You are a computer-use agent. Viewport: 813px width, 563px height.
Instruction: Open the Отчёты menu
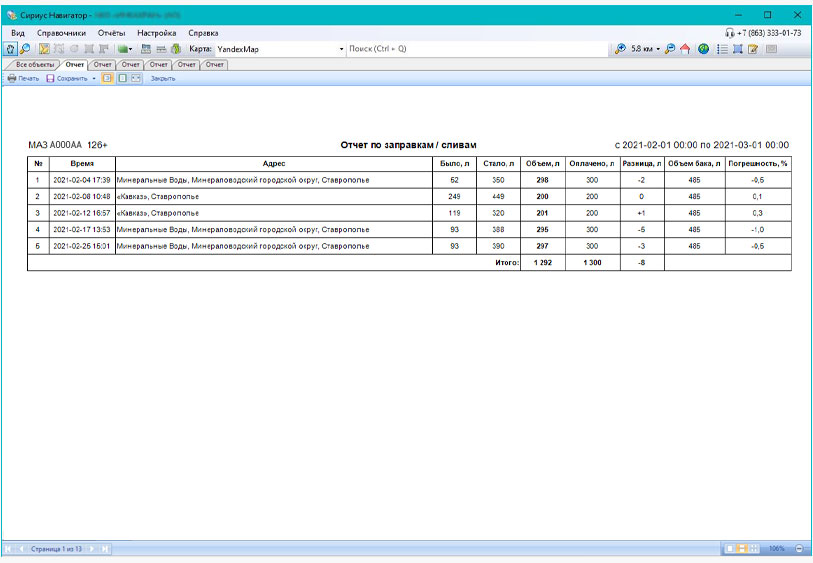click(111, 33)
